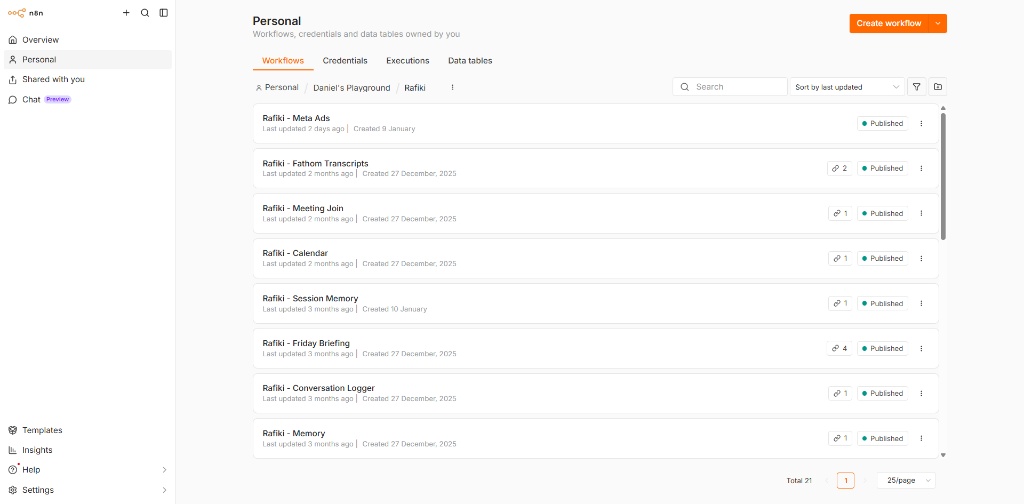
Task: Open Rafiki - Meta Ads workflow
Action: [596, 123]
